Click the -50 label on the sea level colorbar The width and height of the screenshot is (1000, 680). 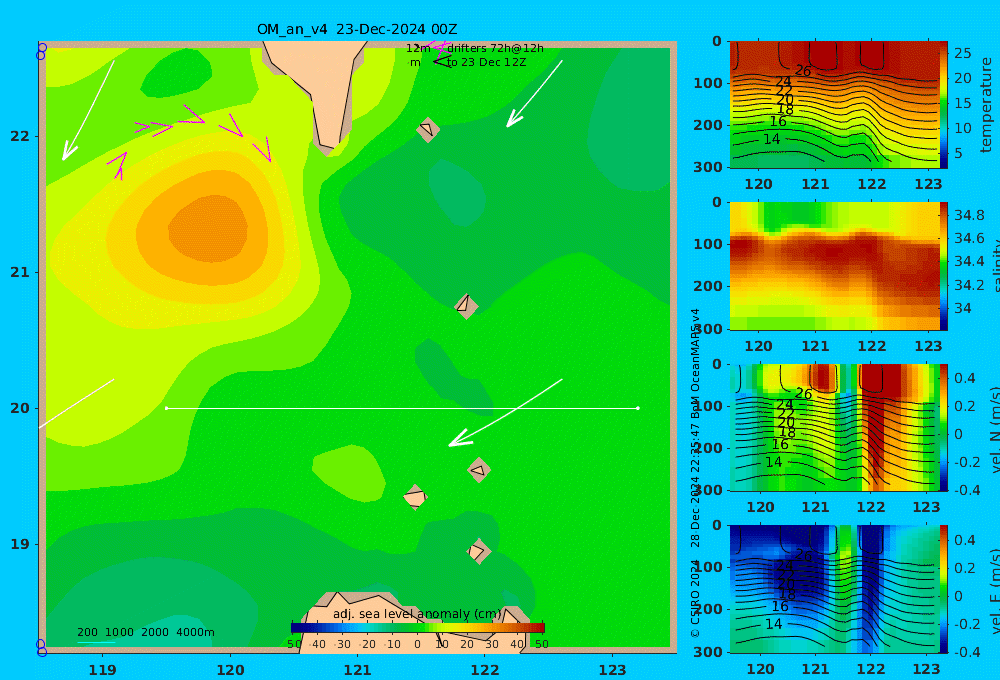(294, 644)
